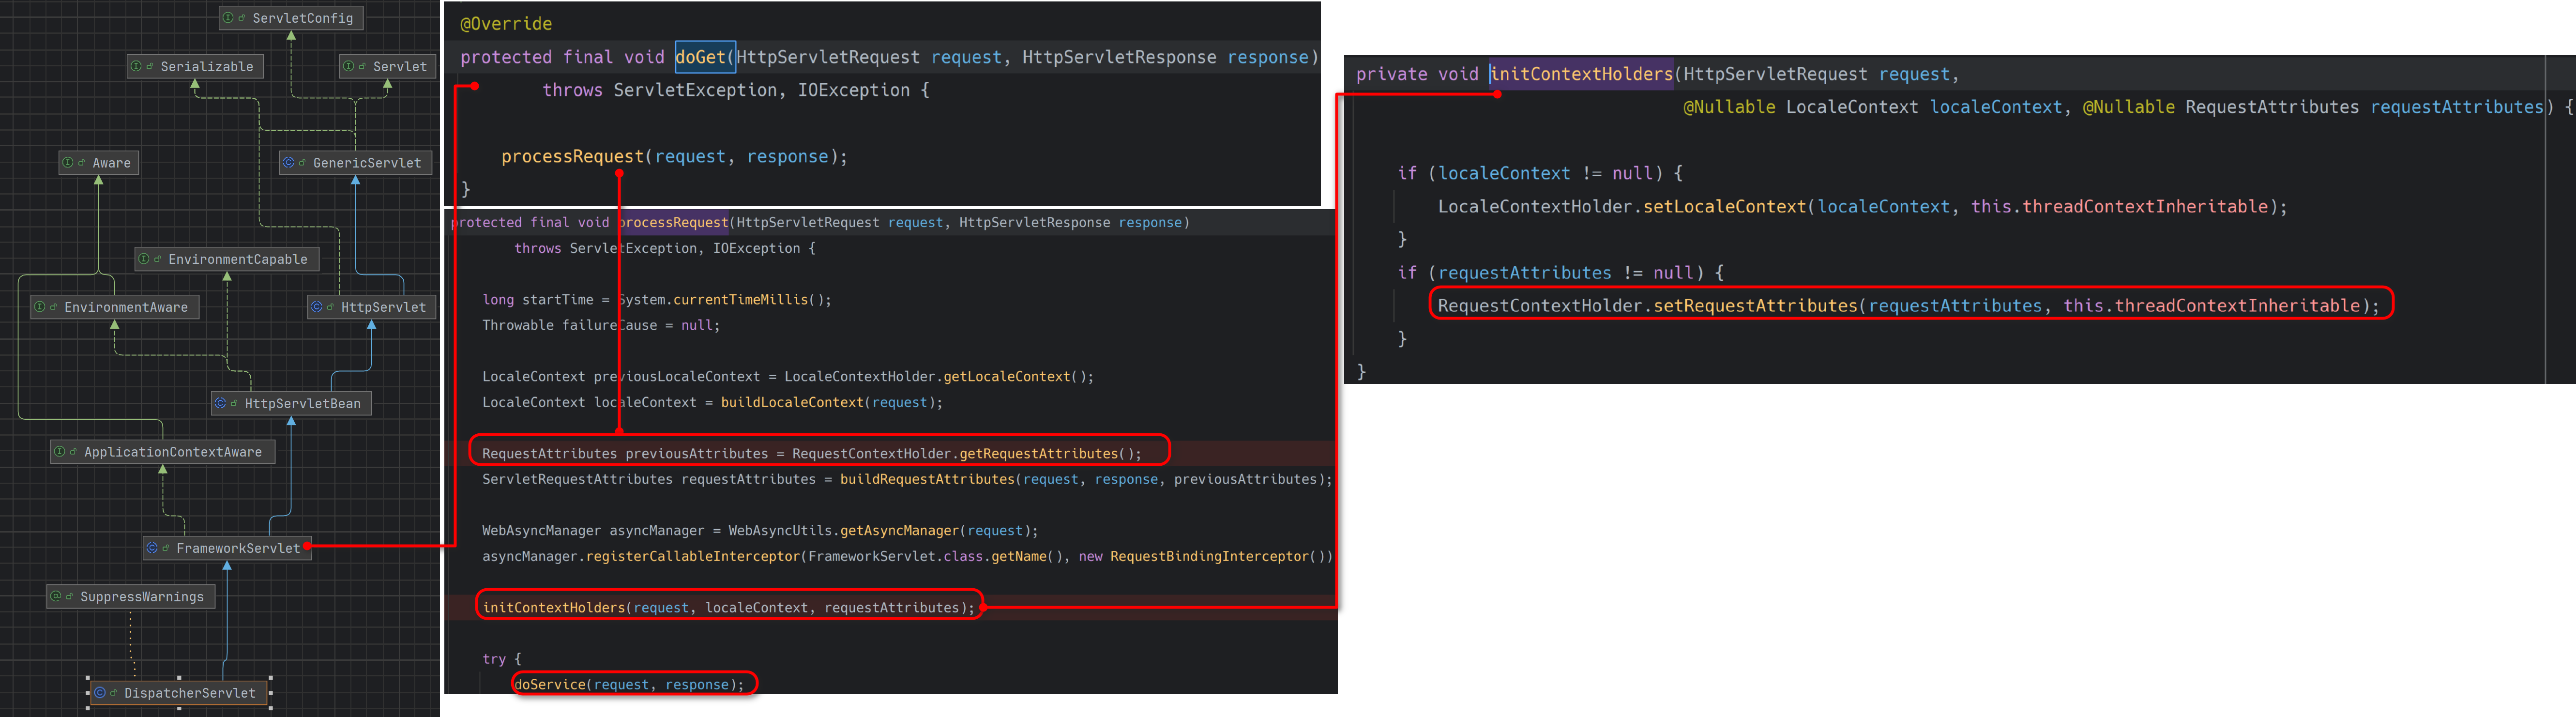Select the Servlet label in diagram
2576x717 pixels.
pos(400,66)
